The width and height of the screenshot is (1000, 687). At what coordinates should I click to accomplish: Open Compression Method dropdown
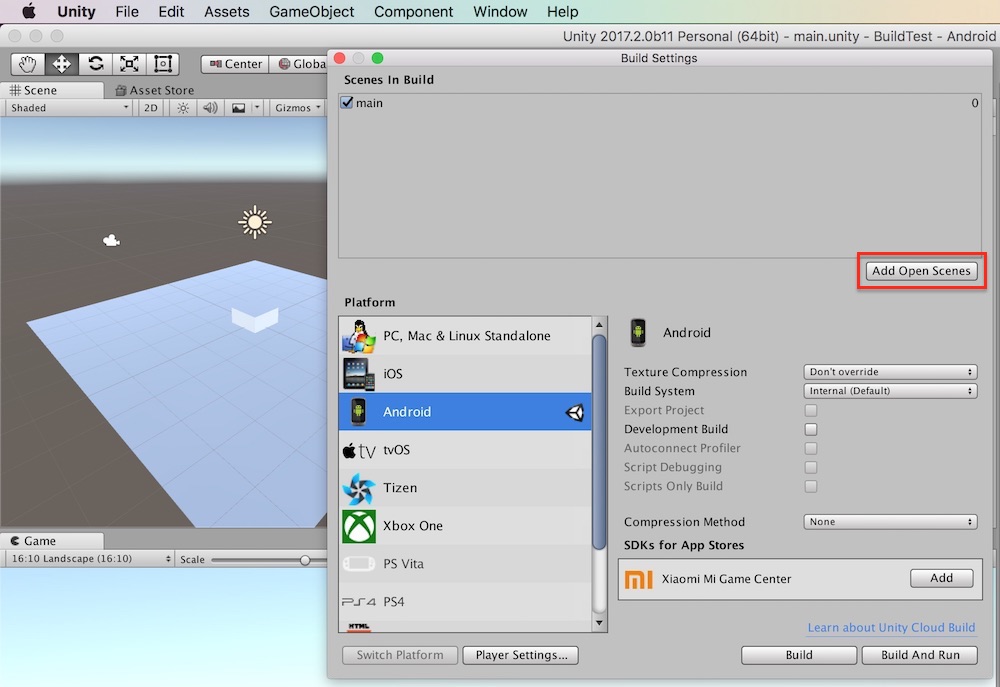(x=890, y=522)
